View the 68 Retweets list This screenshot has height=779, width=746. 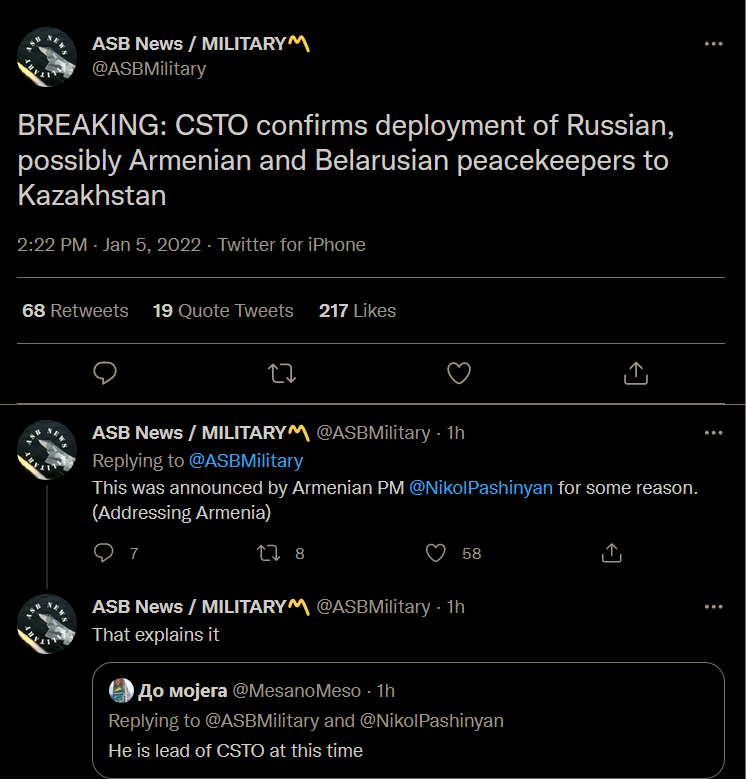click(75, 311)
